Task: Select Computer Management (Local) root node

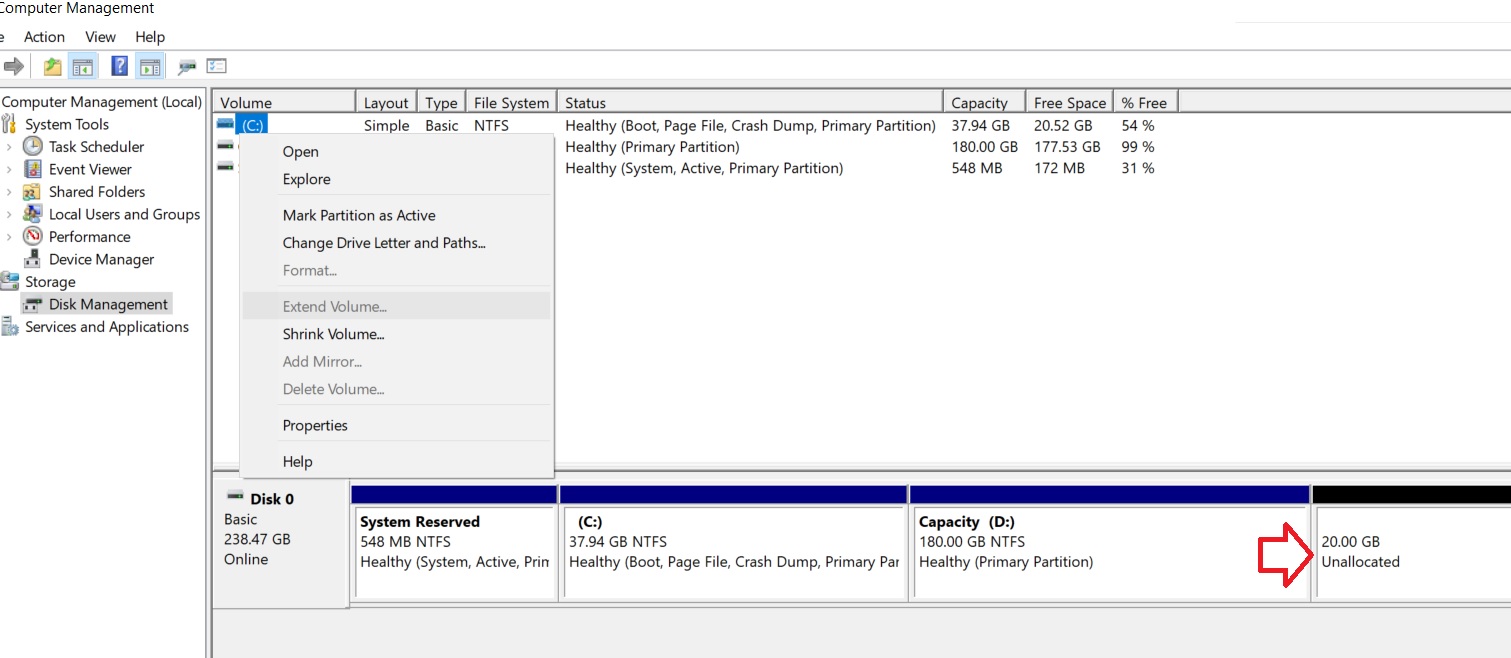Action: point(101,102)
